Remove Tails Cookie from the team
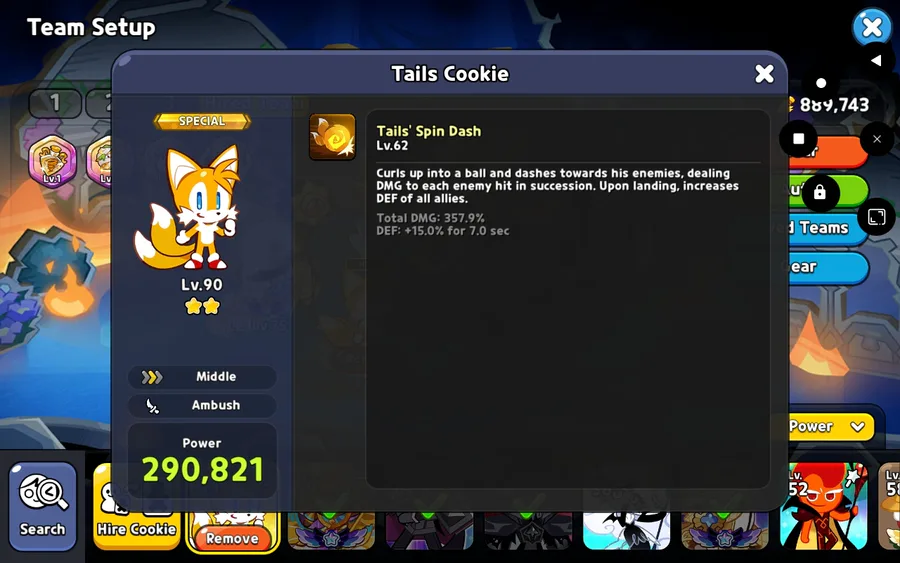Viewport: 900px width, 563px height. coord(232,538)
